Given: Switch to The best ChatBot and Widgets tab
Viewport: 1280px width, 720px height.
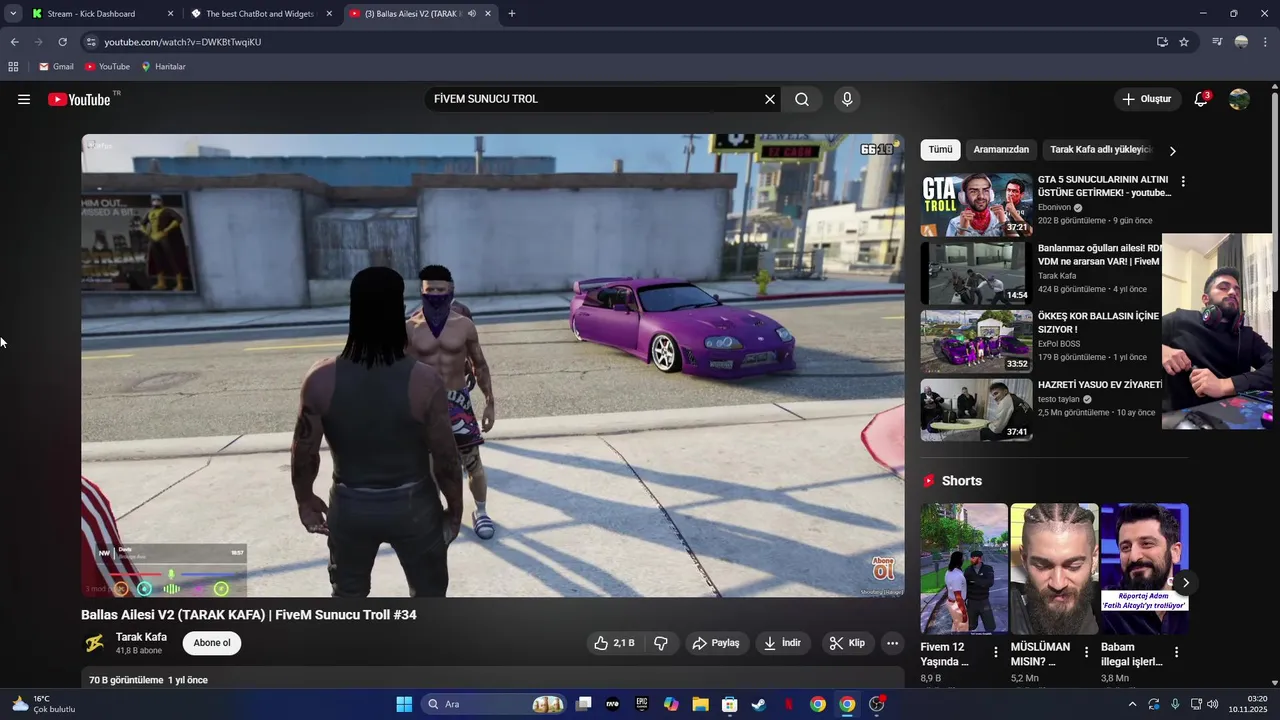Looking at the screenshot, I should point(260,14).
